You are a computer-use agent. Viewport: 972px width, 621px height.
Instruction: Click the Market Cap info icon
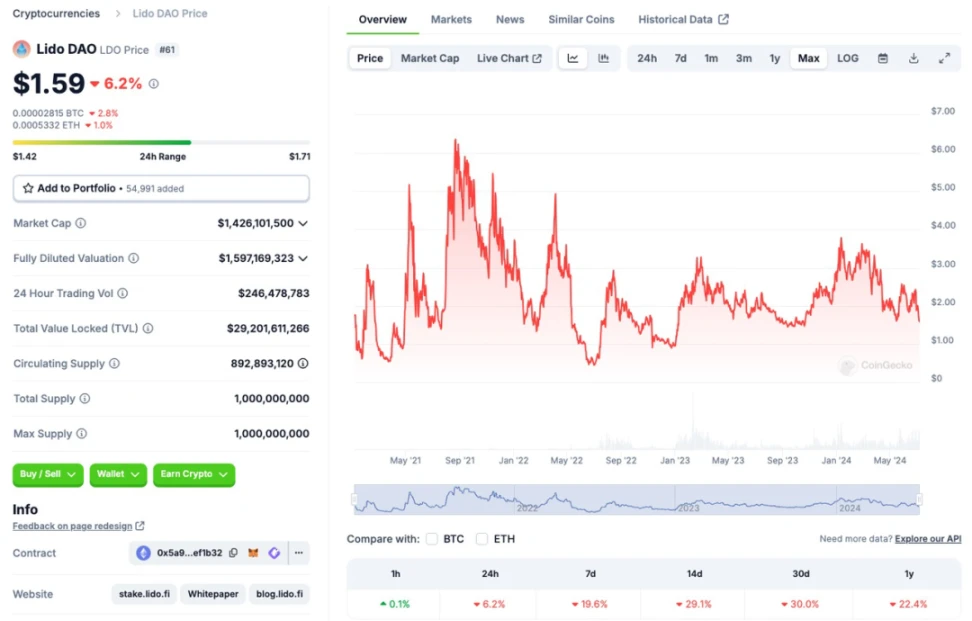click(81, 223)
